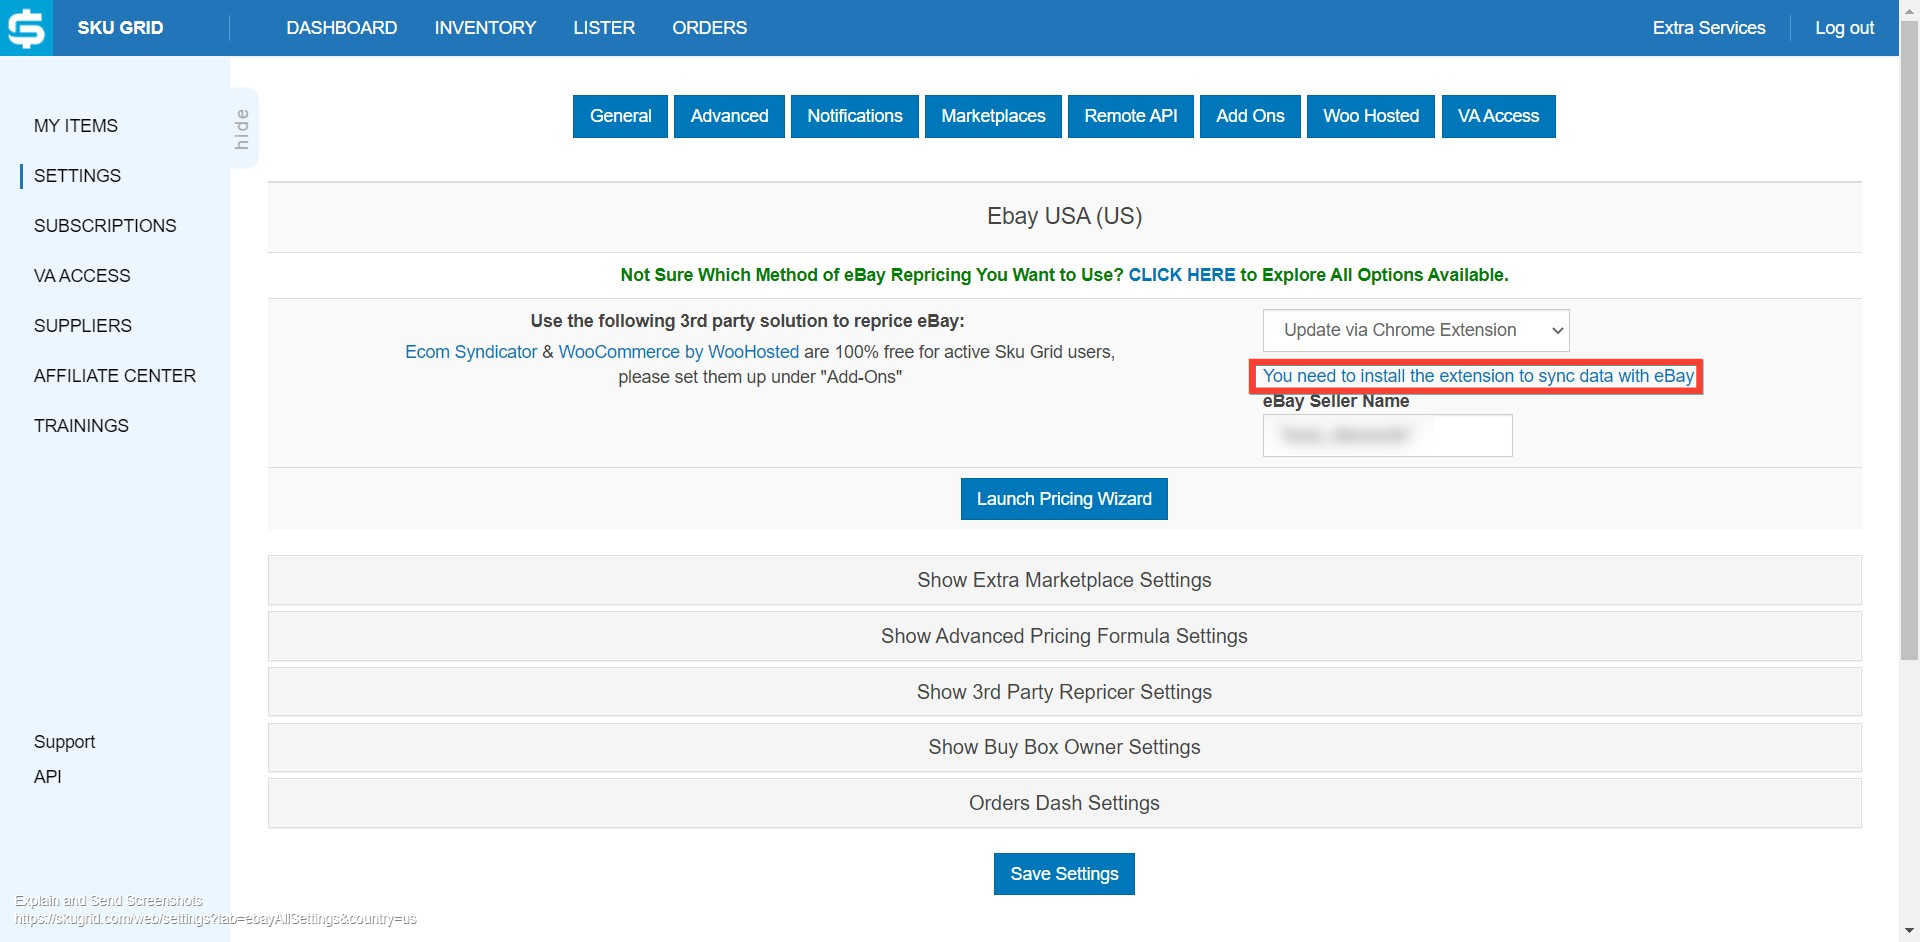Viewport: 1920px width, 942px height.
Task: Click the scrollbar up arrow
Action: click(1910, 8)
